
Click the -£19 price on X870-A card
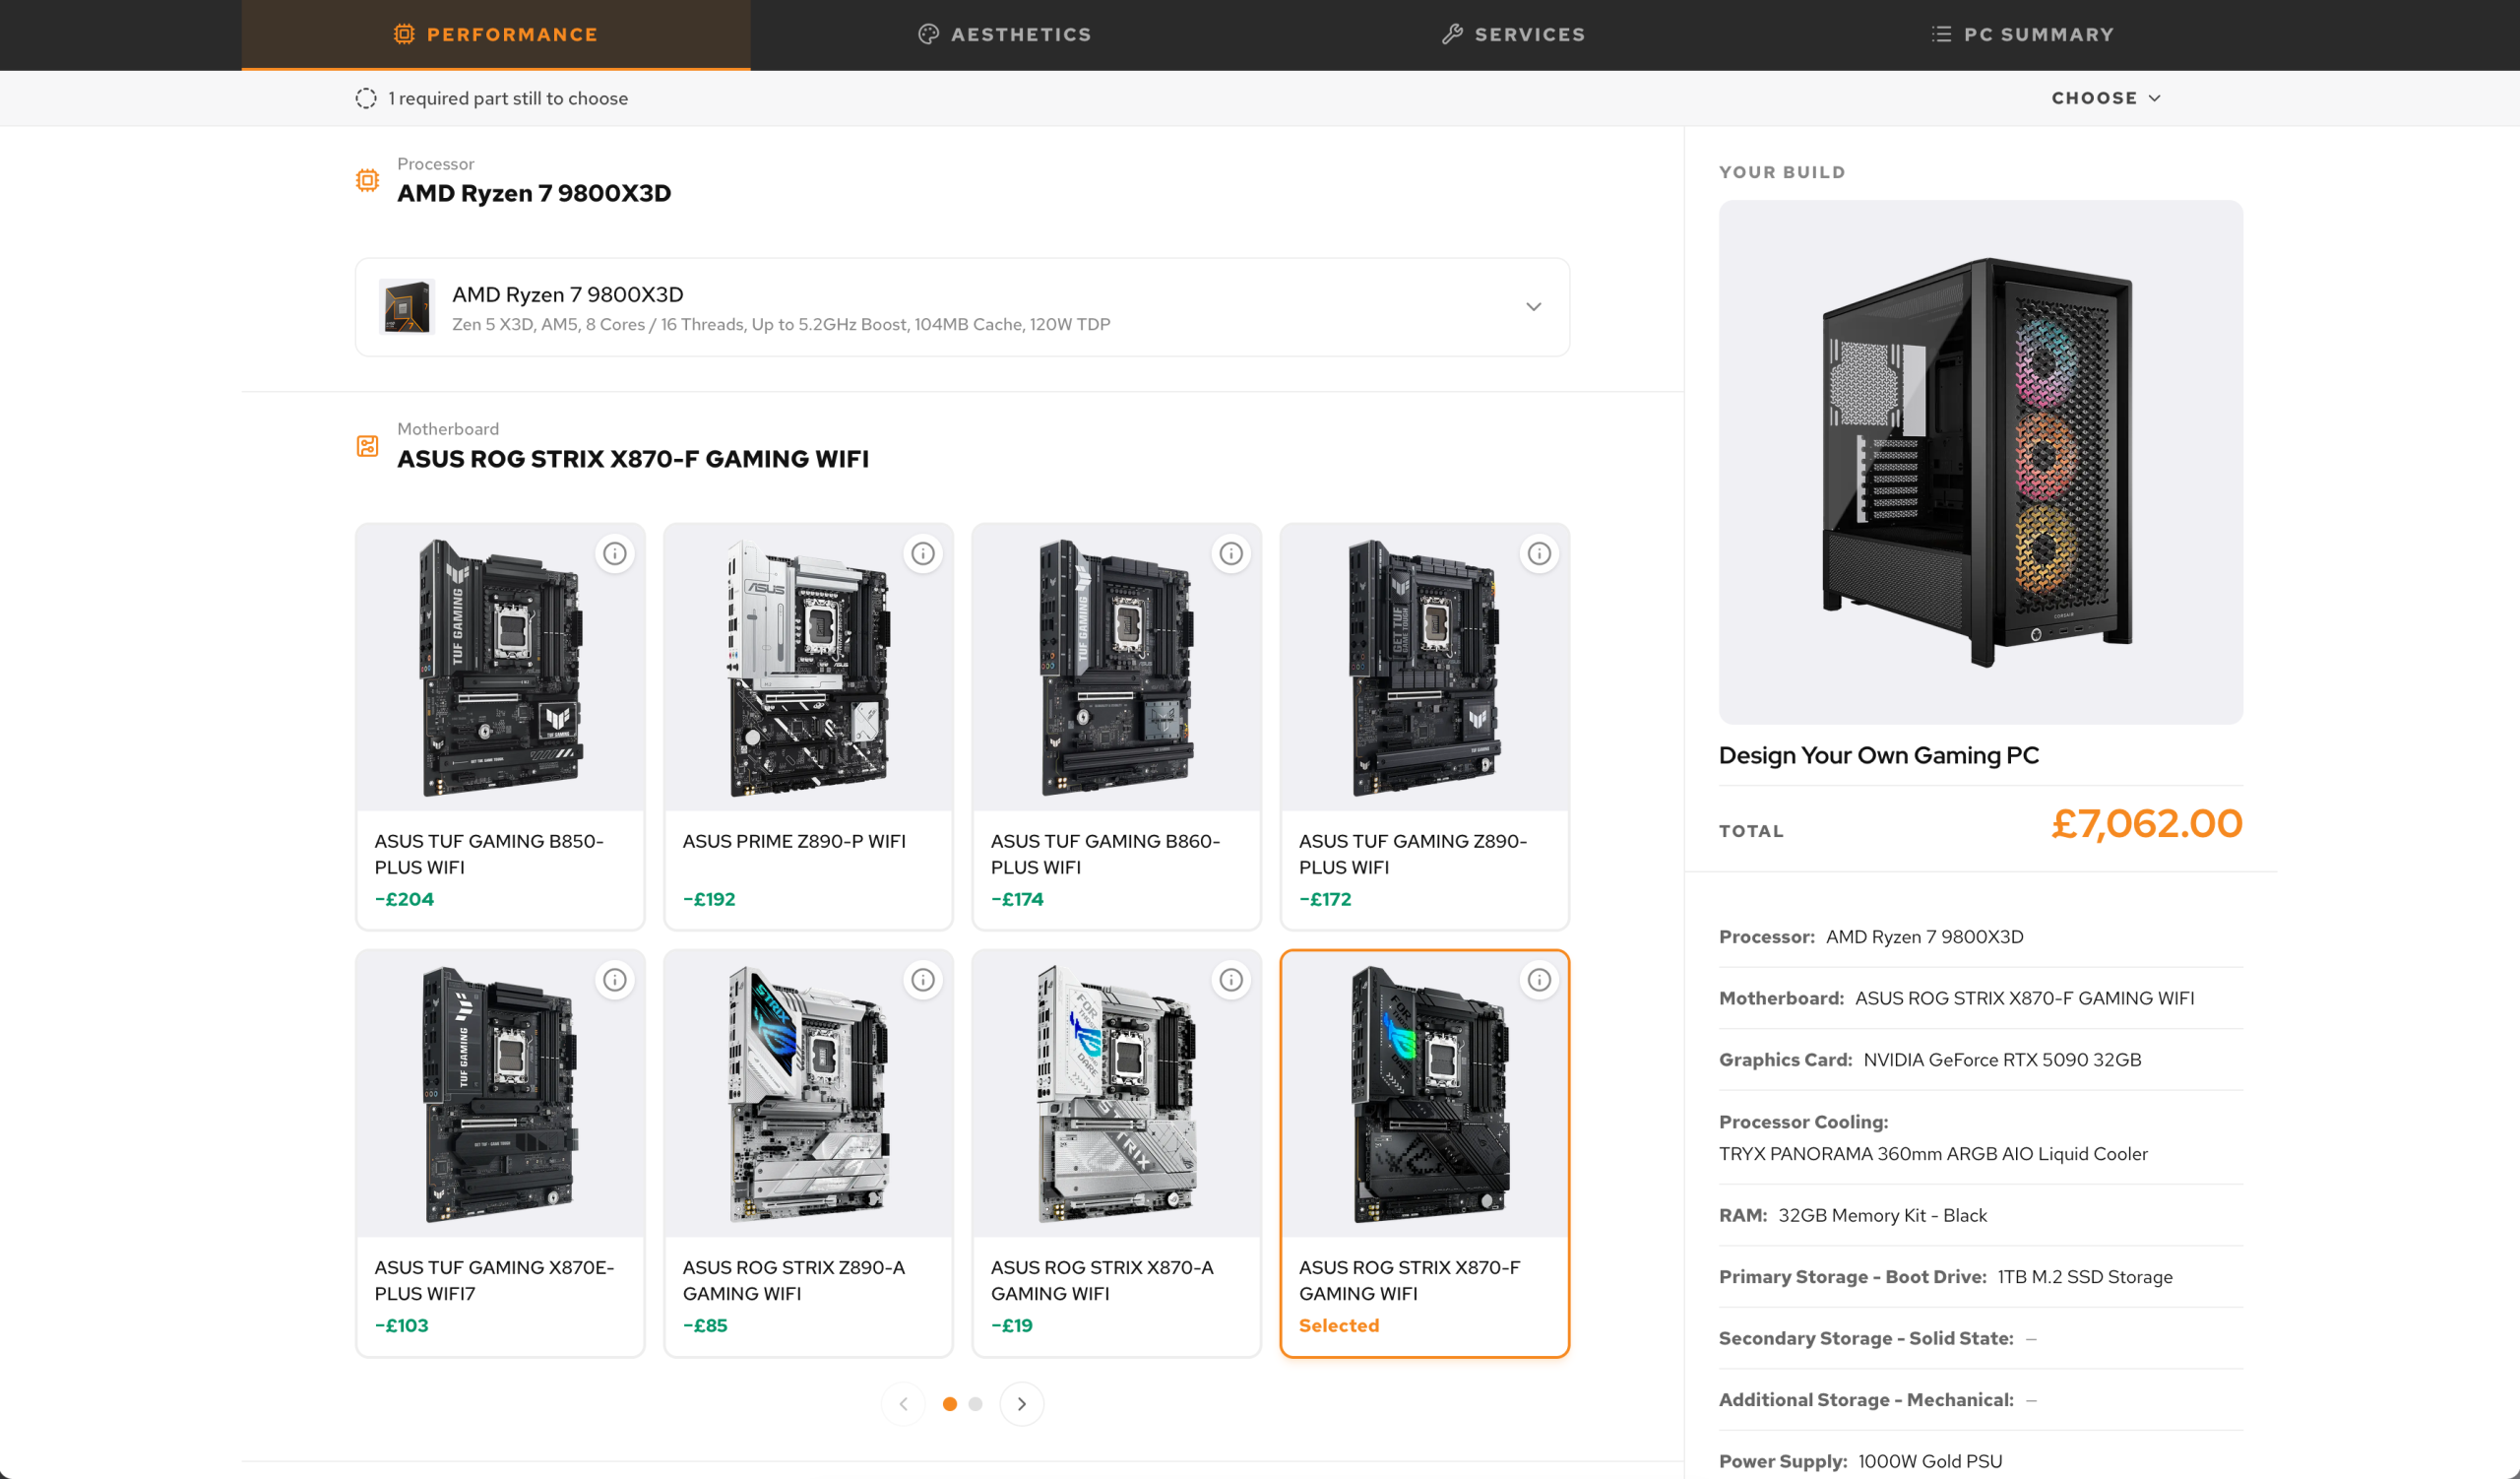point(1012,1325)
